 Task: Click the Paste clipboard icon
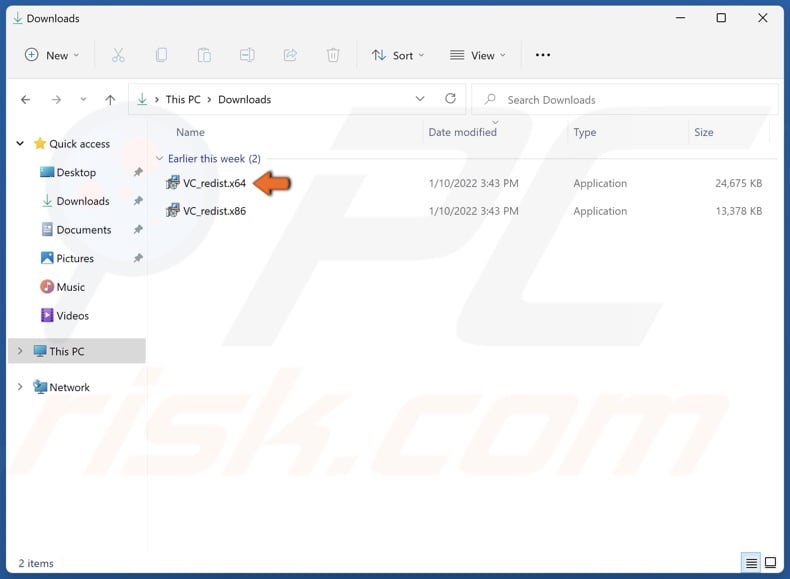pos(204,55)
